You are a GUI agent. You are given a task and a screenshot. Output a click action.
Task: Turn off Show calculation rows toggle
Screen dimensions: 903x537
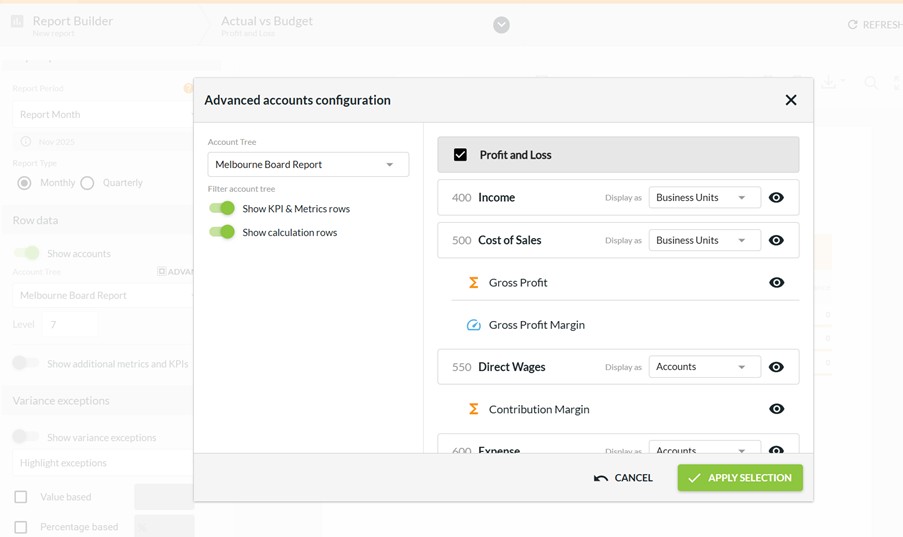coord(222,232)
